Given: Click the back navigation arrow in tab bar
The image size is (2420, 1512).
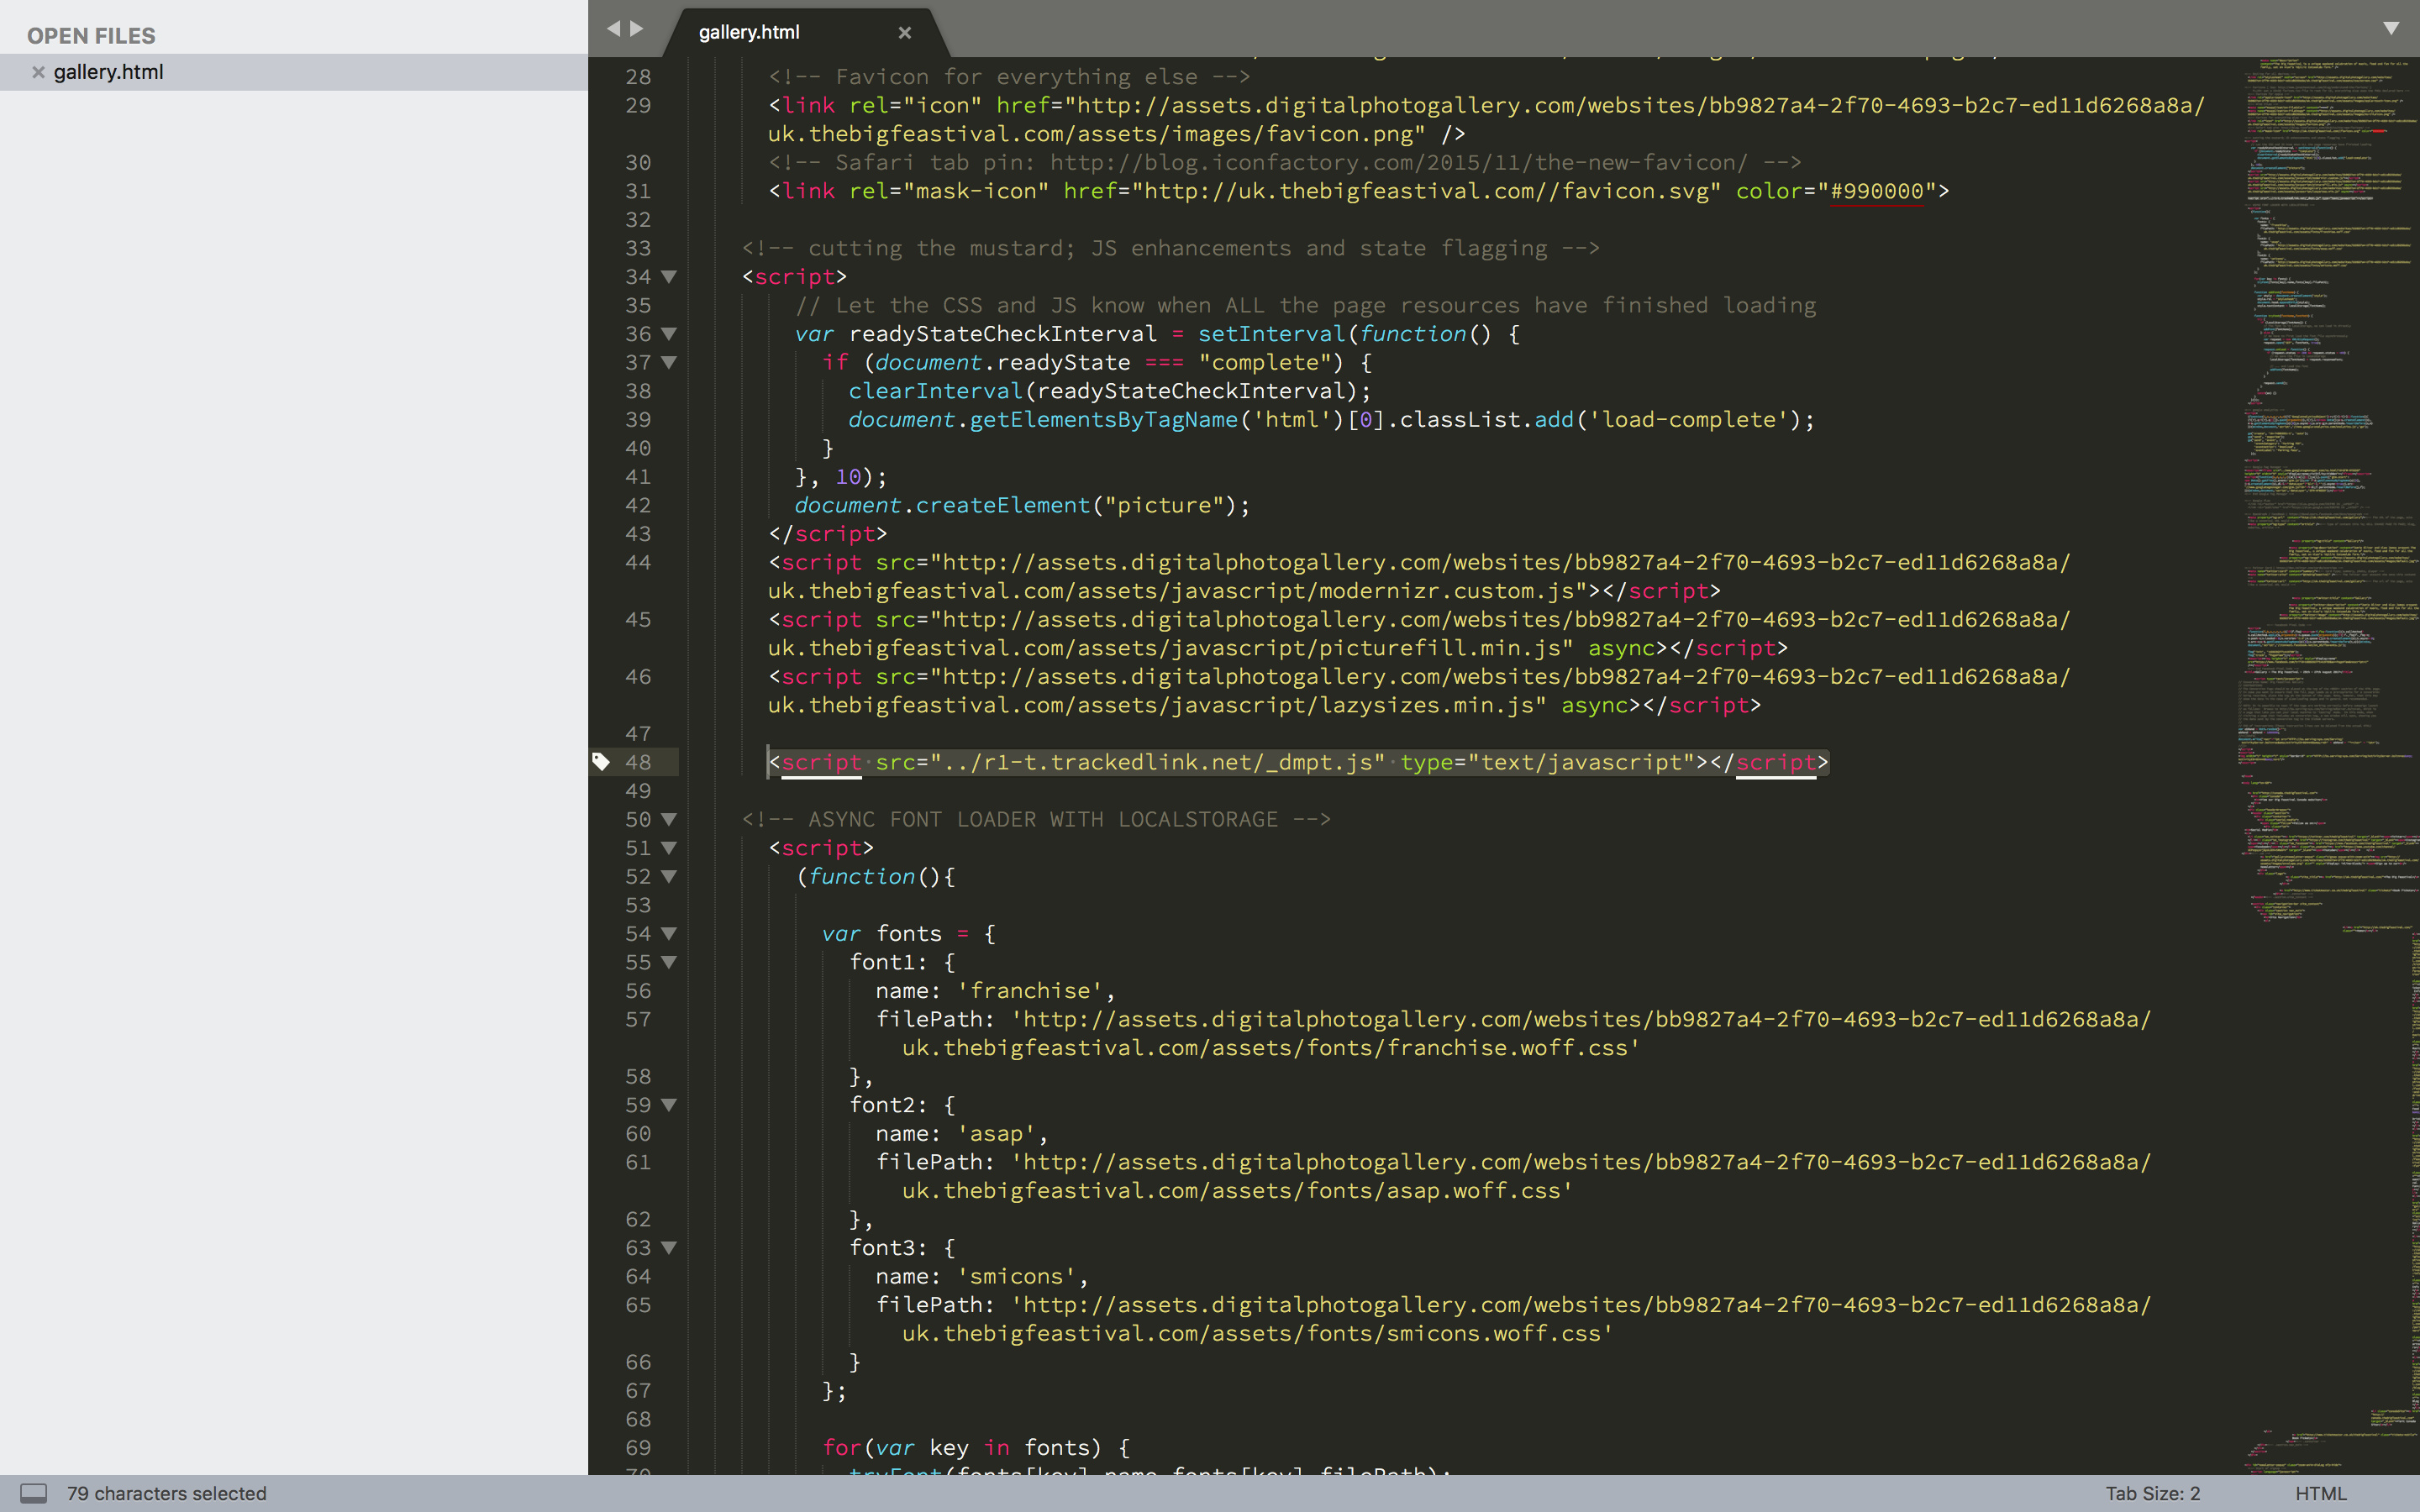Looking at the screenshot, I should 613,29.
